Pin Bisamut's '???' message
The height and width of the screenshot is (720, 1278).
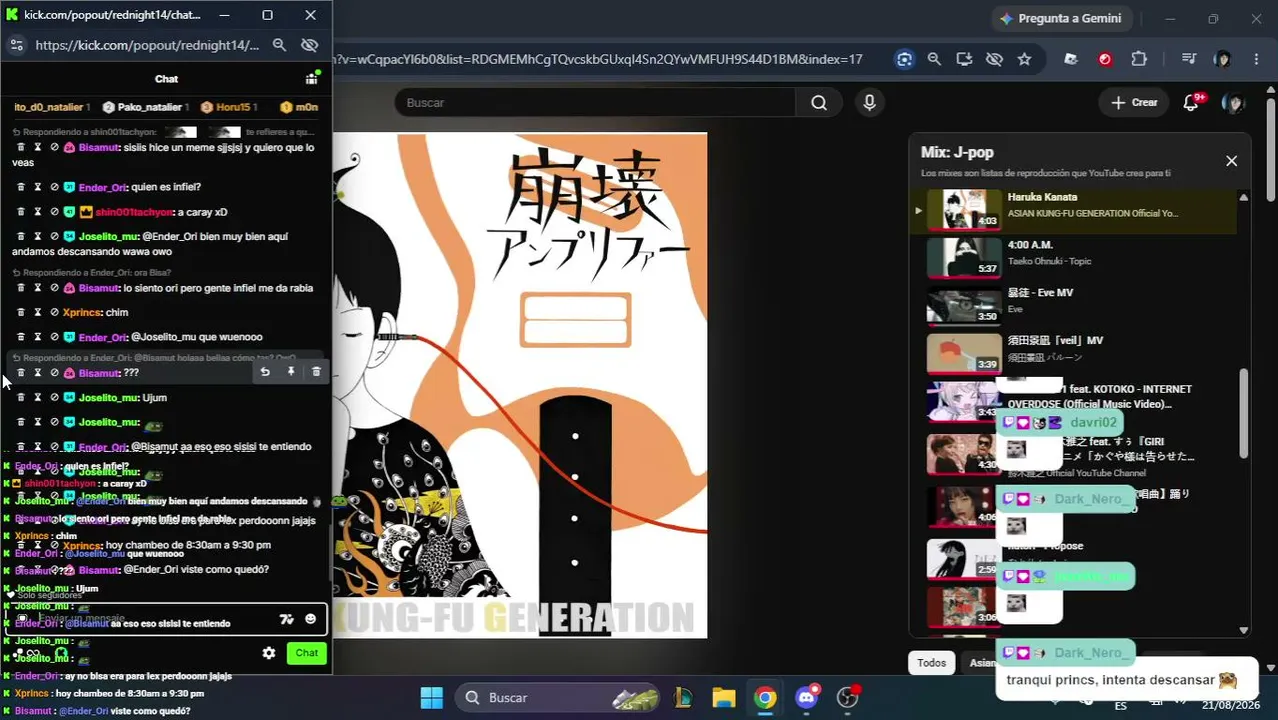pyautogui.click(x=291, y=372)
